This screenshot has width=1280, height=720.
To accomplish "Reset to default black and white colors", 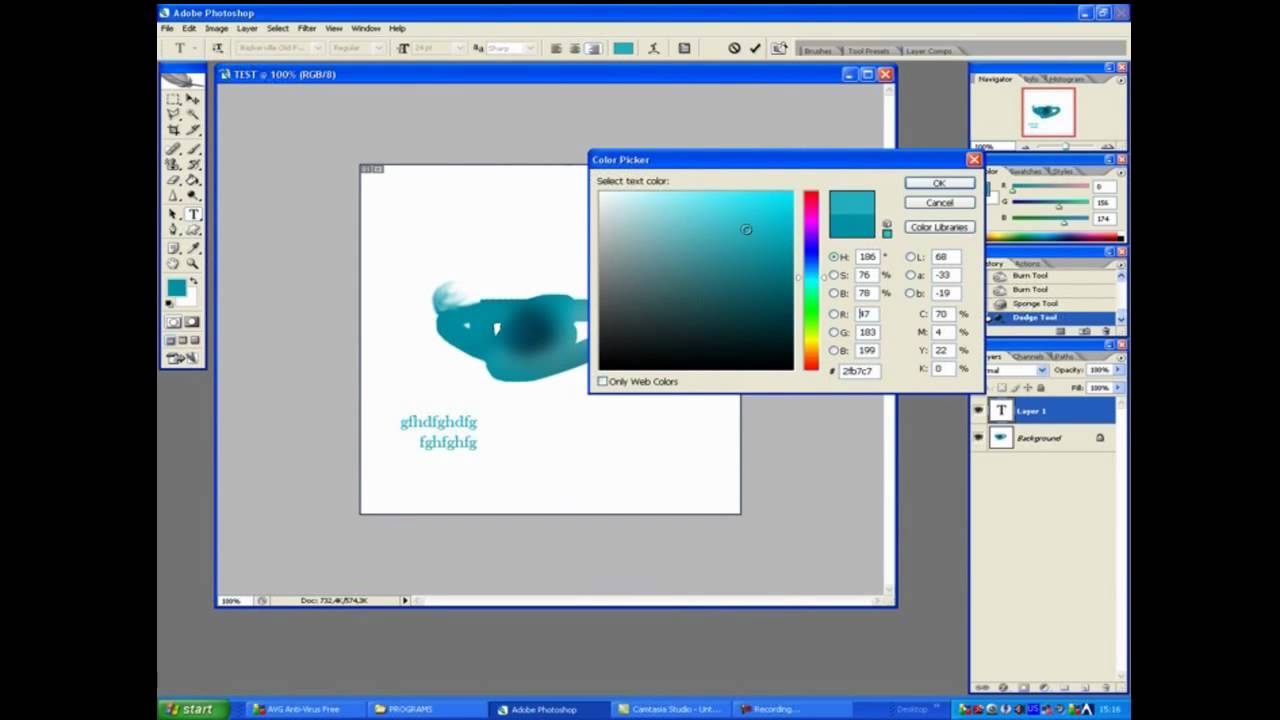I will pyautogui.click(x=169, y=302).
